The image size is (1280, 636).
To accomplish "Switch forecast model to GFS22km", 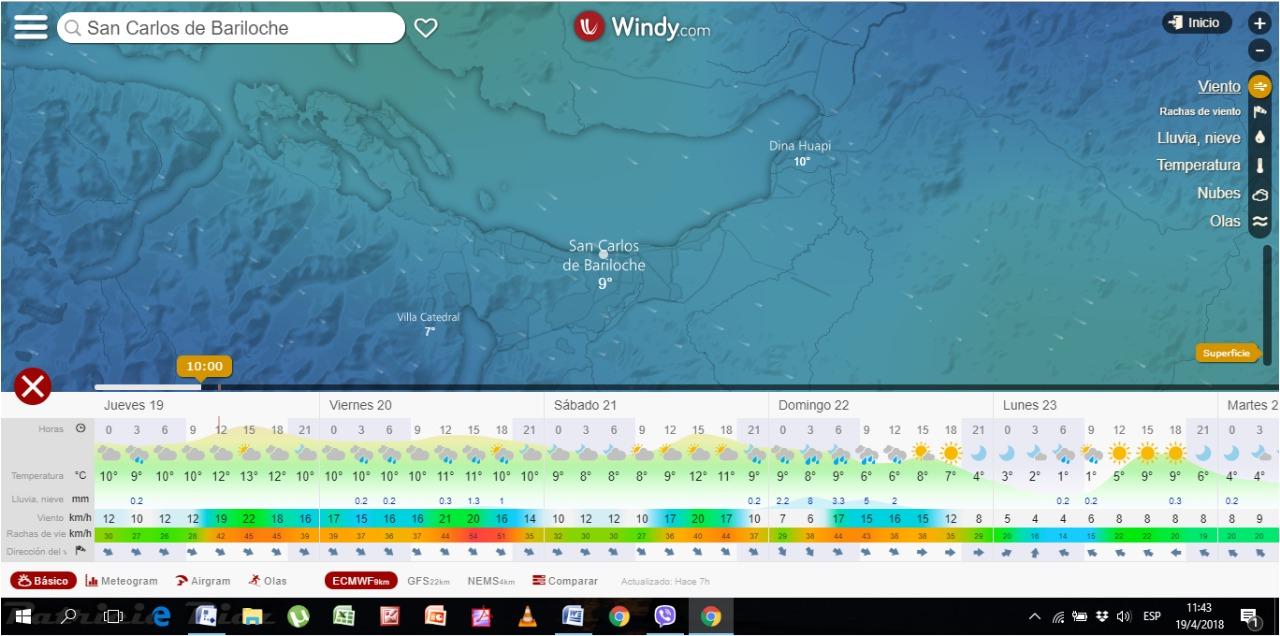I will click(x=428, y=580).
